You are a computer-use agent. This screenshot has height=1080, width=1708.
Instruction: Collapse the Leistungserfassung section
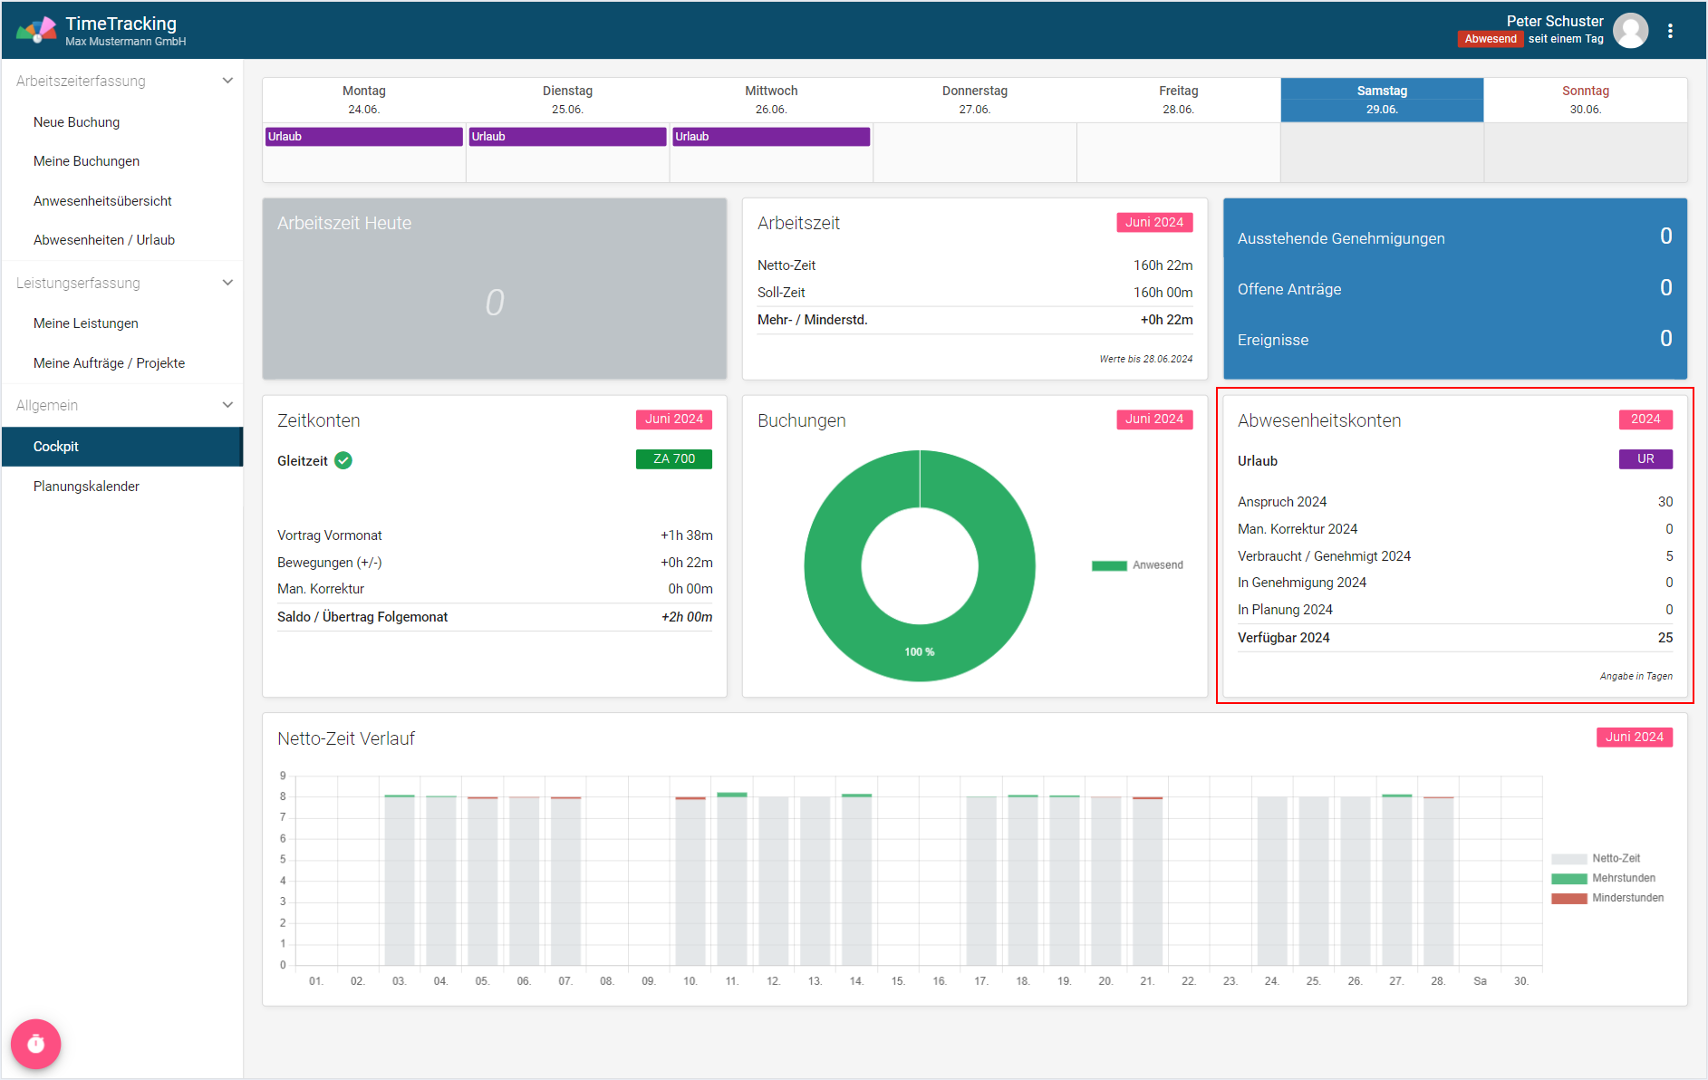227,283
